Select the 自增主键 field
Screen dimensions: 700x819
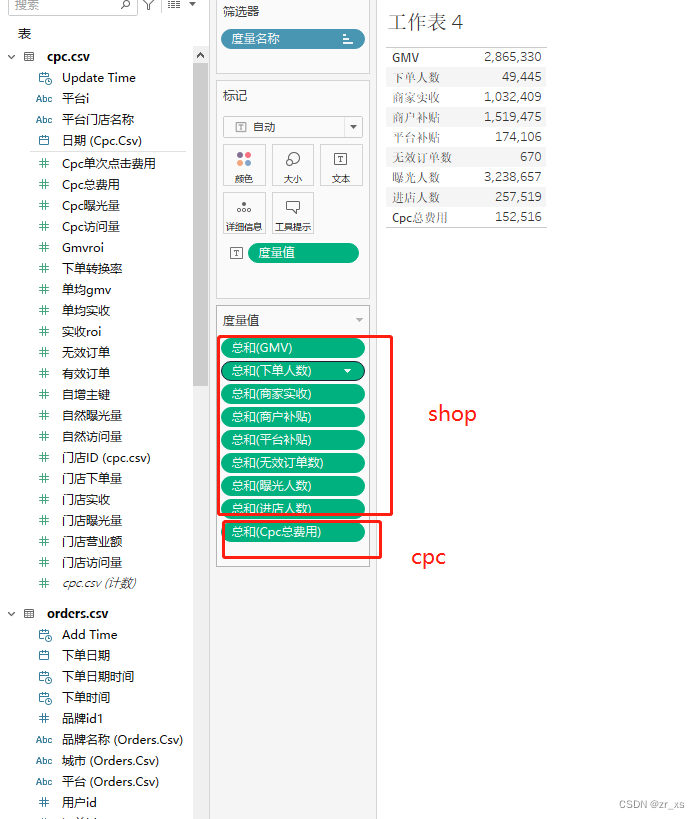[x=86, y=394]
